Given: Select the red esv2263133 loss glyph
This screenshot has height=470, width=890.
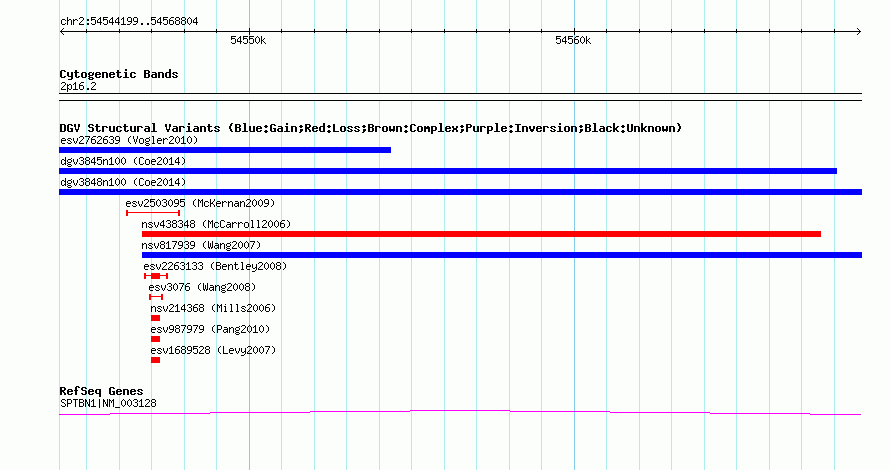Looking at the screenshot, I should (x=156, y=276).
